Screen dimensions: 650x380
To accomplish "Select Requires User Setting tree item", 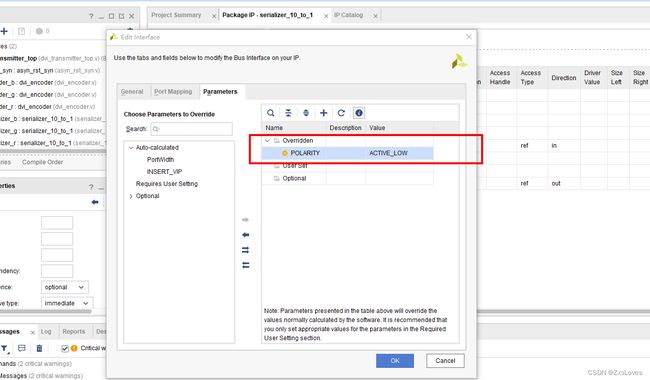I will click(x=167, y=184).
